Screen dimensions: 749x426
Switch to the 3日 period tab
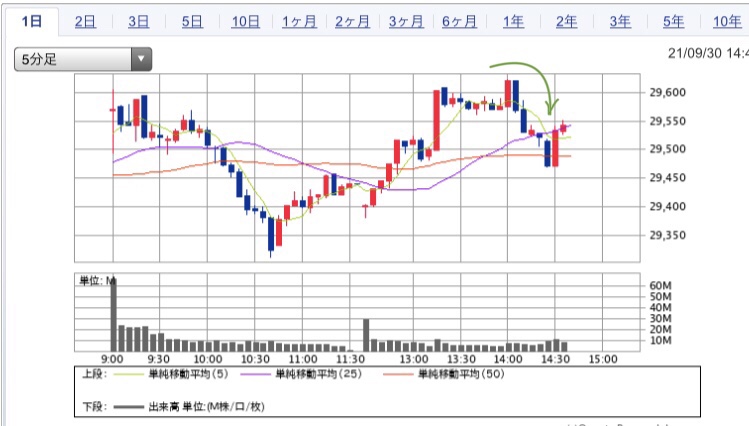click(x=139, y=21)
